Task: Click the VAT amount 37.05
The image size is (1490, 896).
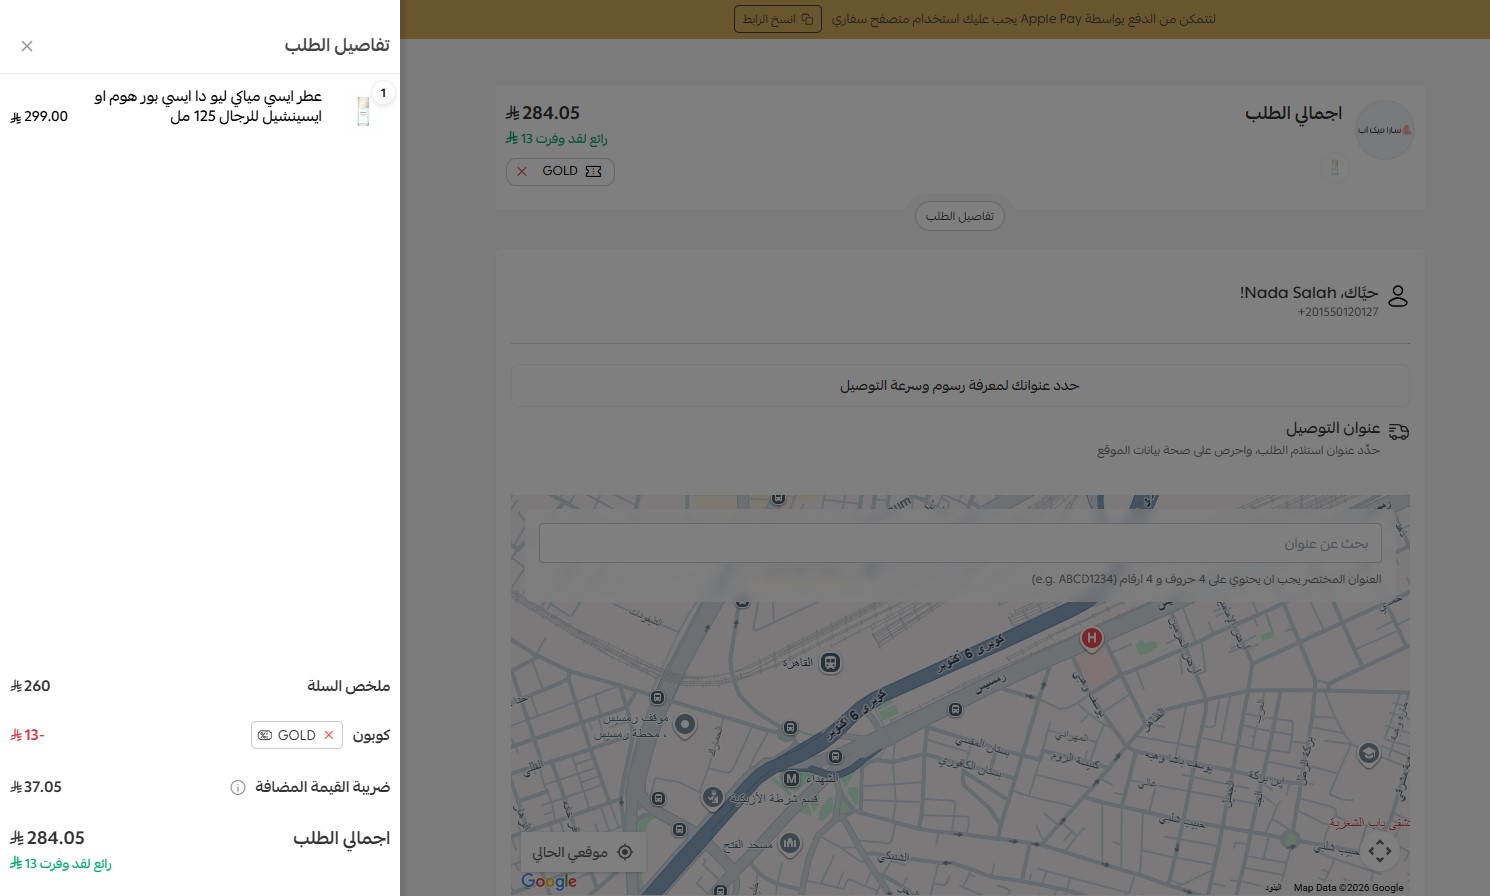Action: [x=36, y=787]
